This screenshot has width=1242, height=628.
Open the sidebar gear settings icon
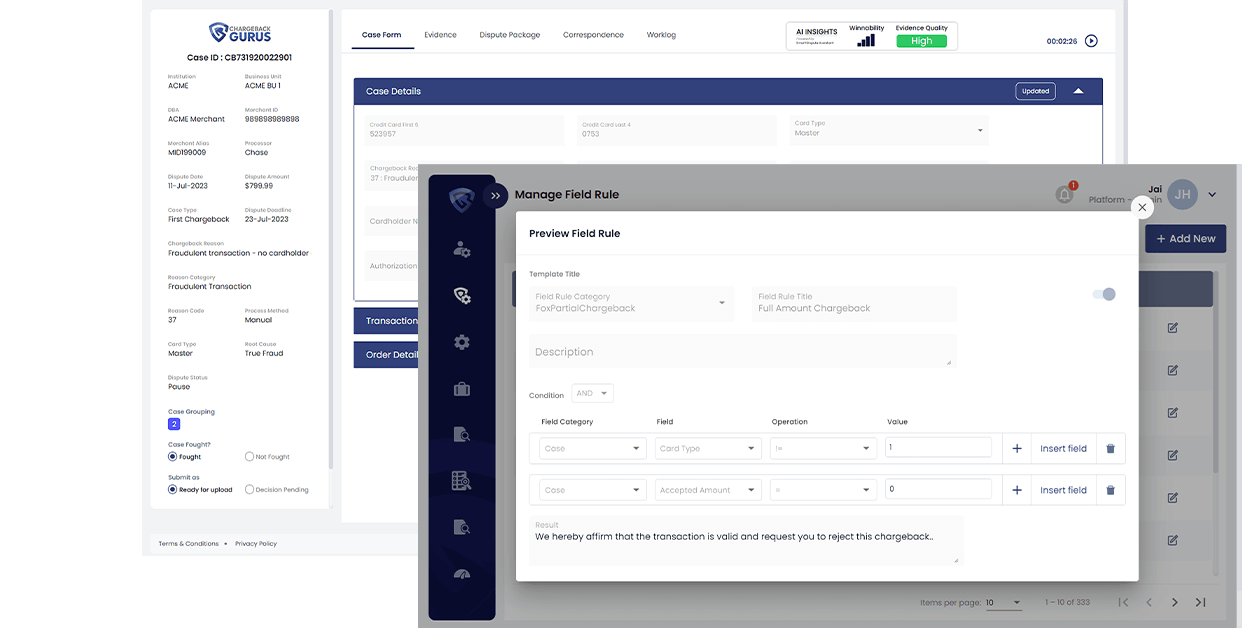461,342
